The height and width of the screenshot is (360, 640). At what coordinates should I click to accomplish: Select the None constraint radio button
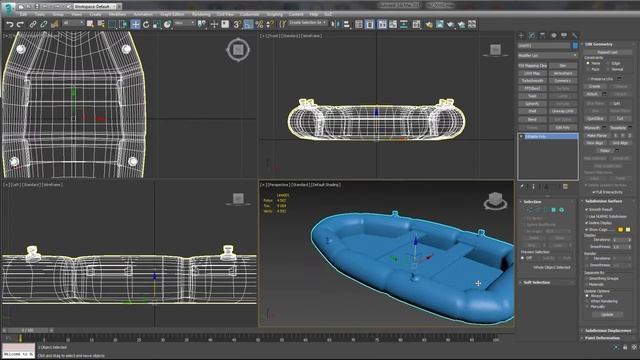point(588,63)
